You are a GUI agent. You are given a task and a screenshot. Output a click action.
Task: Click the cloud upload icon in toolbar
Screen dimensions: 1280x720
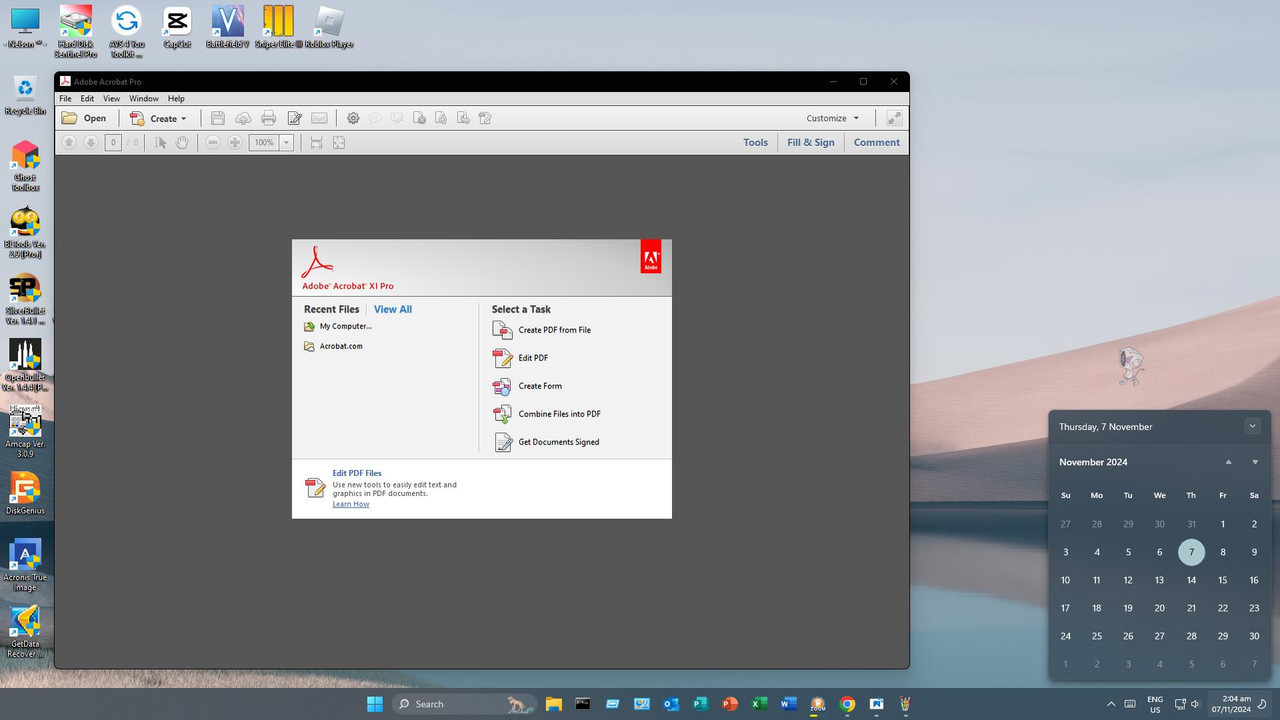[x=243, y=118]
